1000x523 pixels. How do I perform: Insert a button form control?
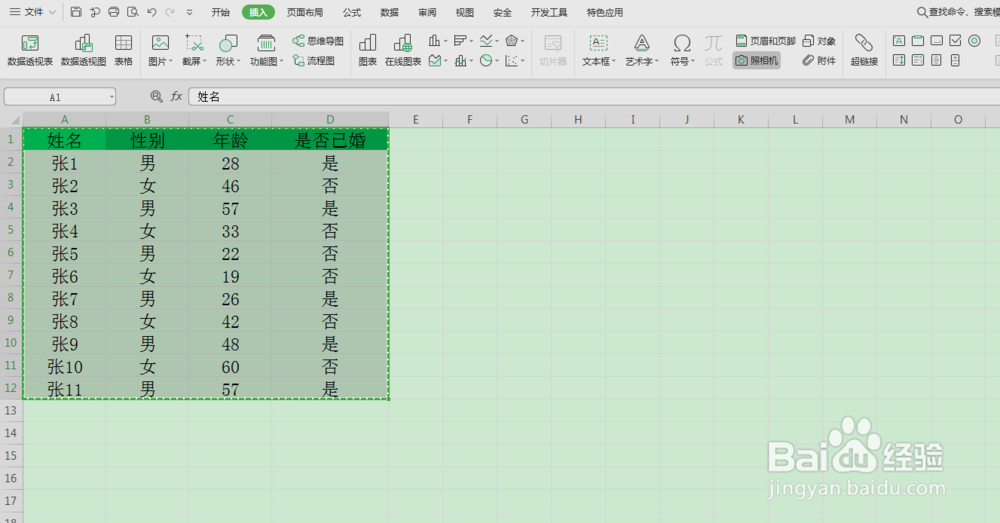936,41
